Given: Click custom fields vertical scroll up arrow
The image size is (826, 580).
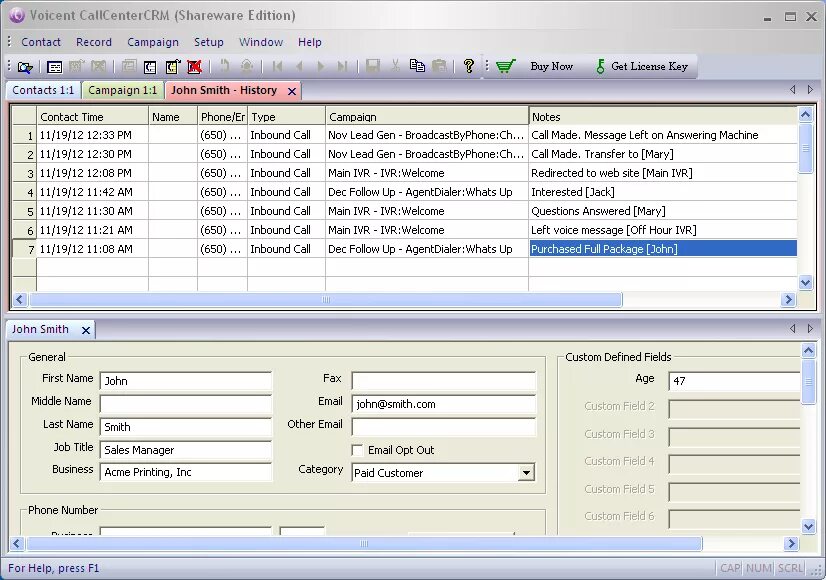Looking at the screenshot, I should 808,350.
